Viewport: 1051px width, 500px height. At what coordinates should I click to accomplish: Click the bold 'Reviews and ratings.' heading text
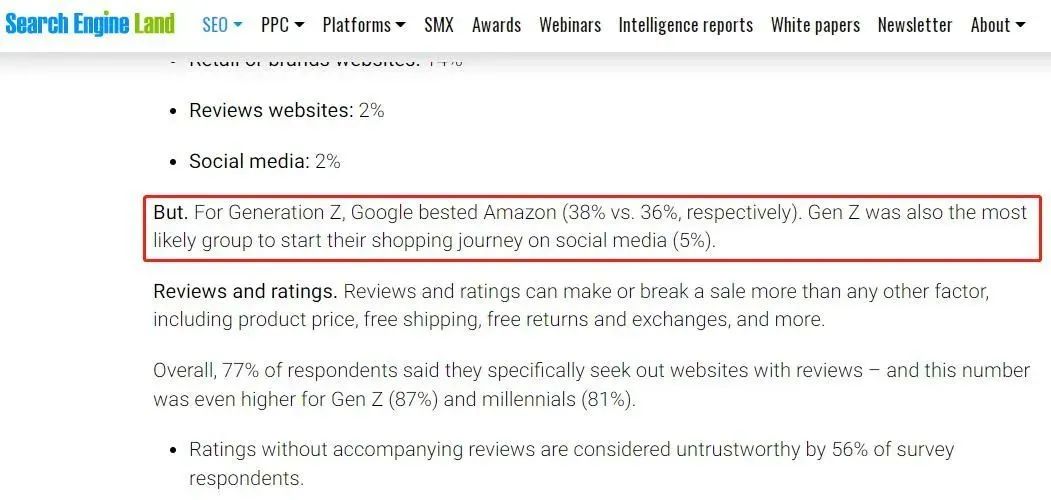tap(245, 292)
